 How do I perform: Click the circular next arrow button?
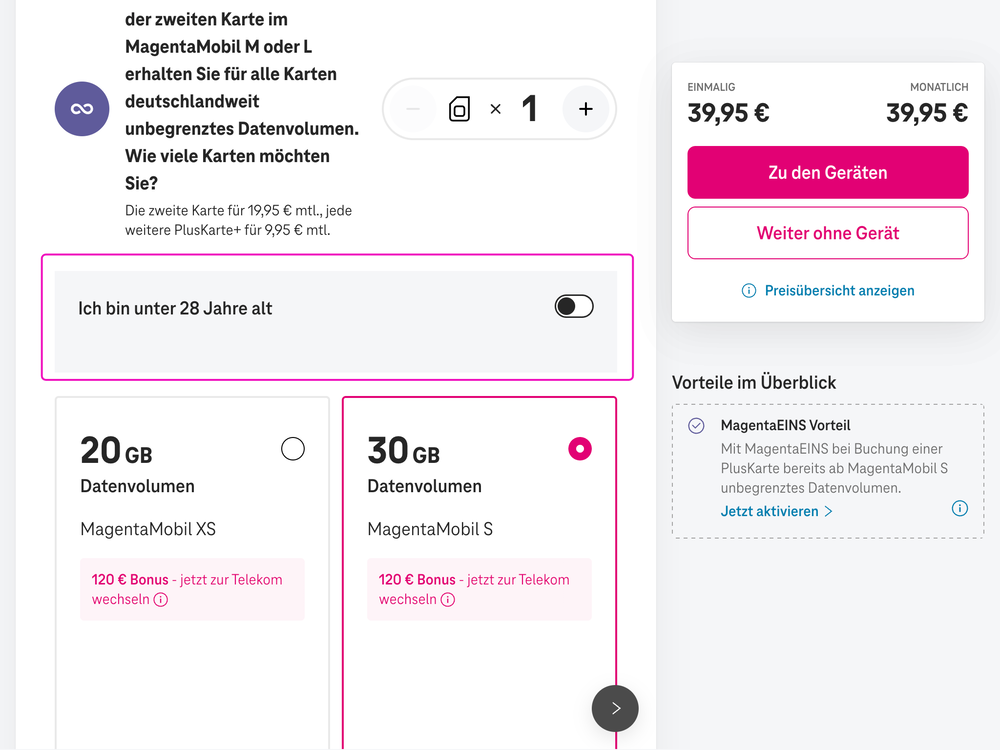click(x=614, y=708)
